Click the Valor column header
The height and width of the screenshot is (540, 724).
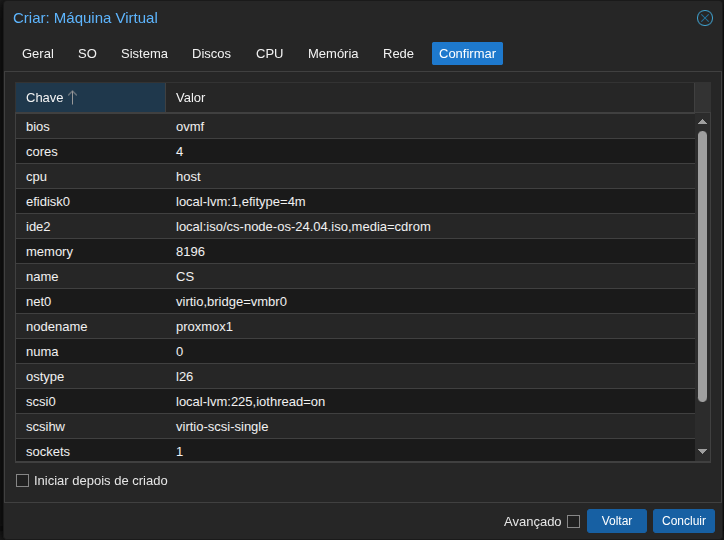click(x=429, y=98)
